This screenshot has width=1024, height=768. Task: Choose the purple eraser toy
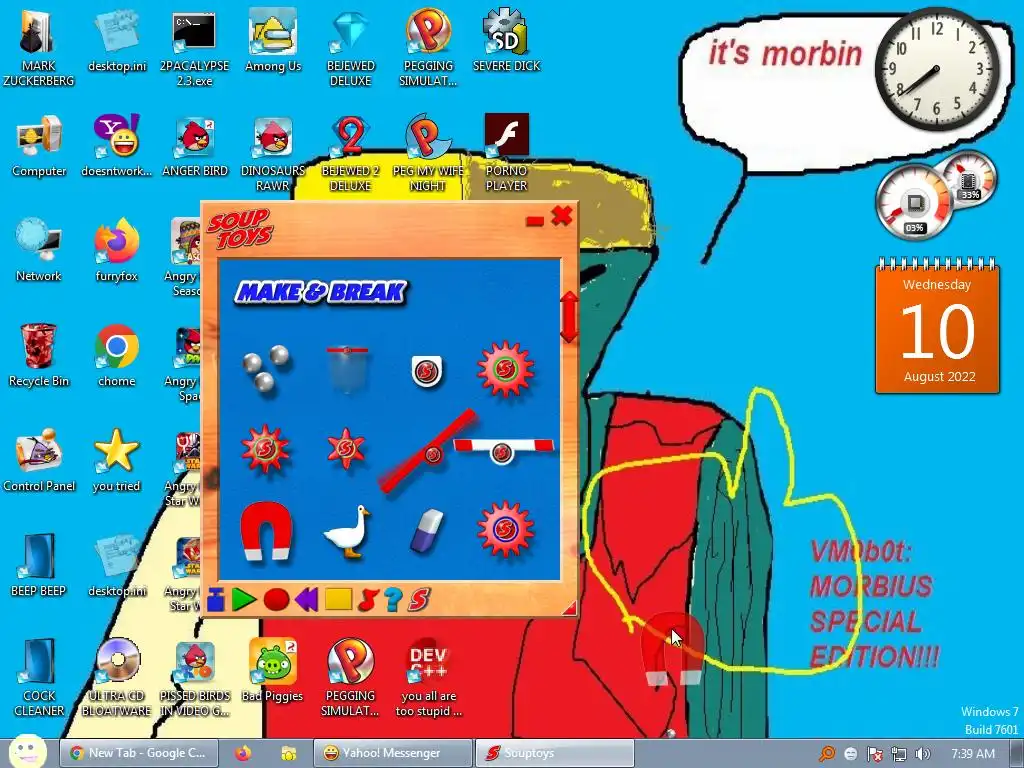pyautogui.click(x=426, y=530)
